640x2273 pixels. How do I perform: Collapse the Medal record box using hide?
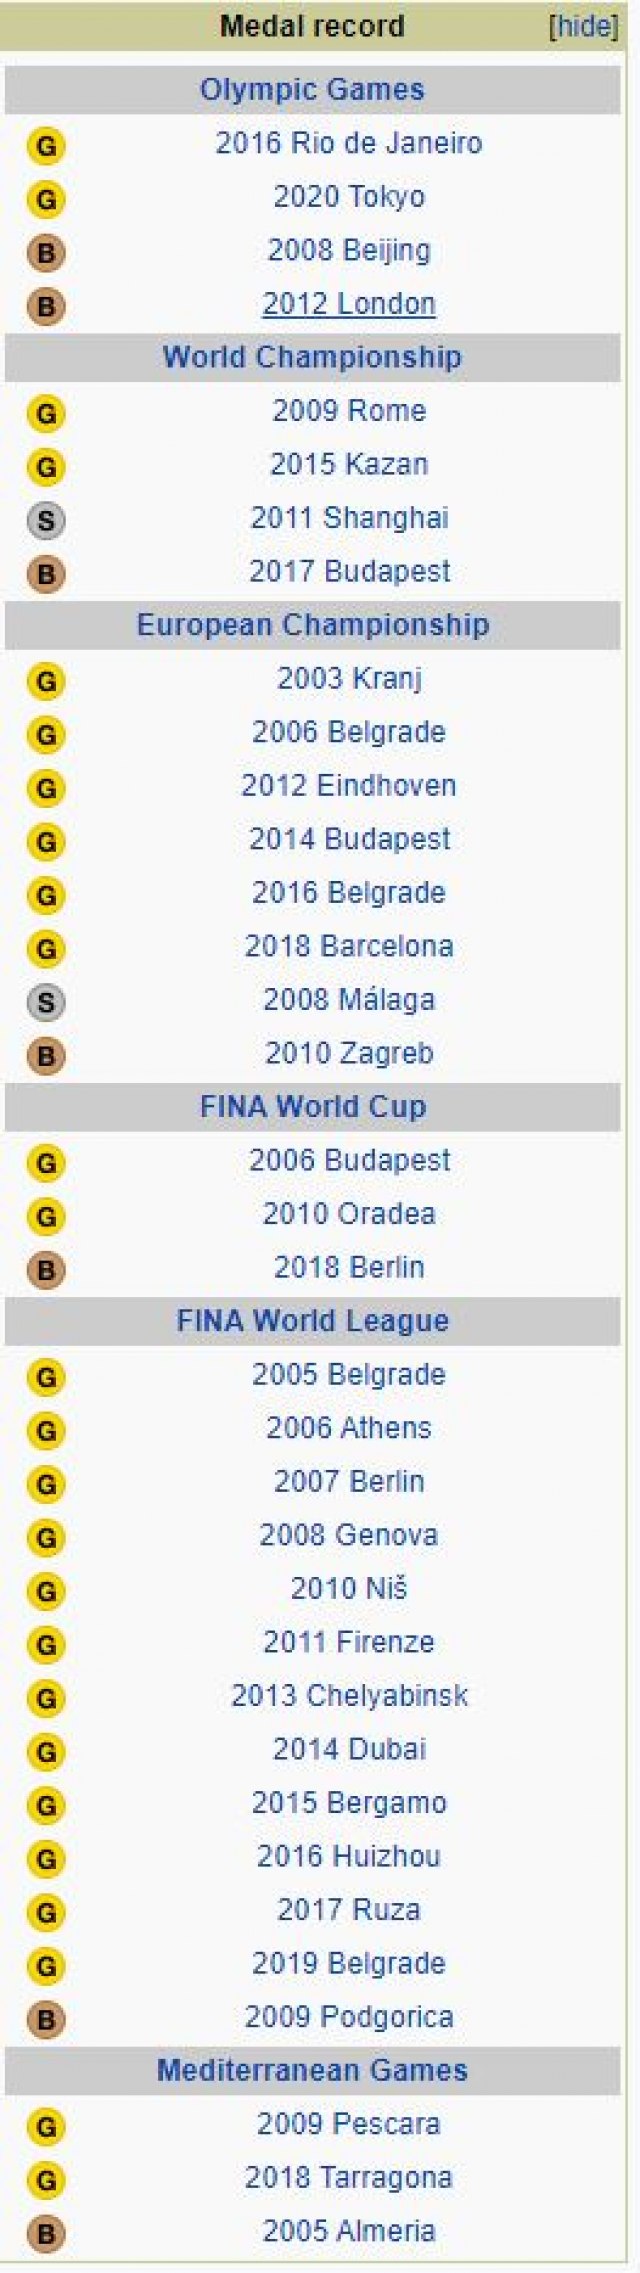(584, 26)
